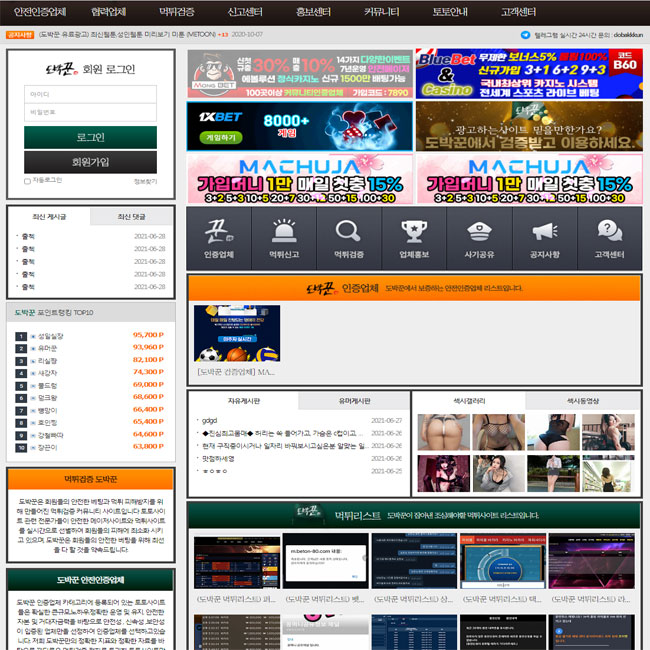
Task: Open 신고센터 menu
Action: coord(245,12)
